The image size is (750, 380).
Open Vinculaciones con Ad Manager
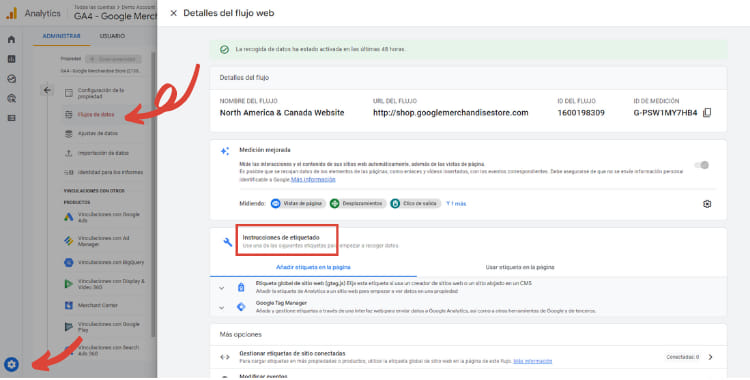[103, 241]
